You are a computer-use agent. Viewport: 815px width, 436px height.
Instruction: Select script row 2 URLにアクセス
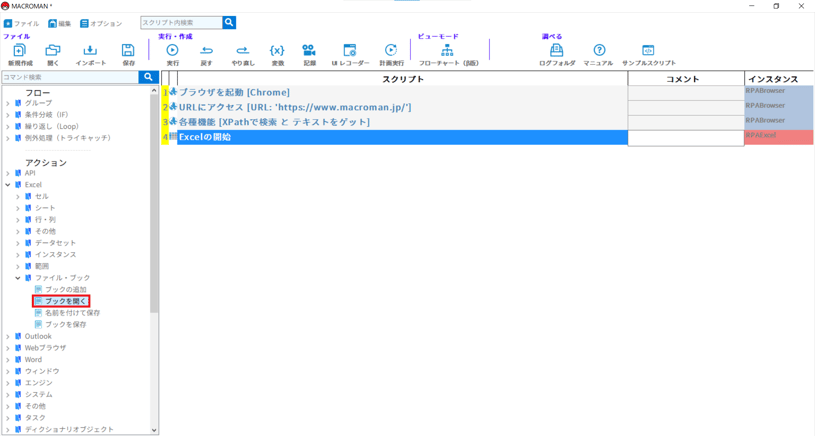pyautogui.click(x=295, y=107)
